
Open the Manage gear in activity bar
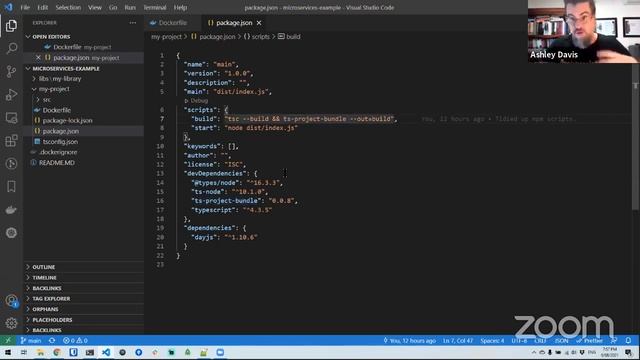11,323
